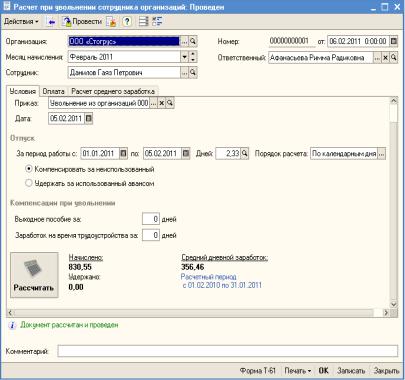Switch to the Условия tab
405x380 pixels.
[23, 91]
